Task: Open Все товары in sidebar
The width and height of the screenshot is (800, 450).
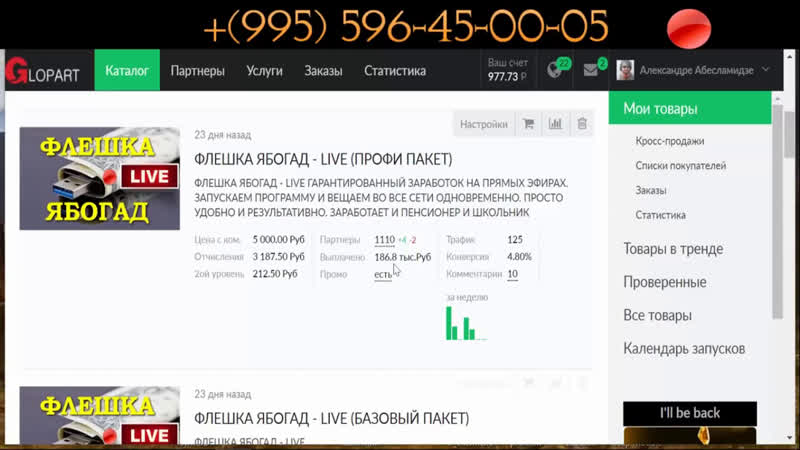Action: [657, 315]
